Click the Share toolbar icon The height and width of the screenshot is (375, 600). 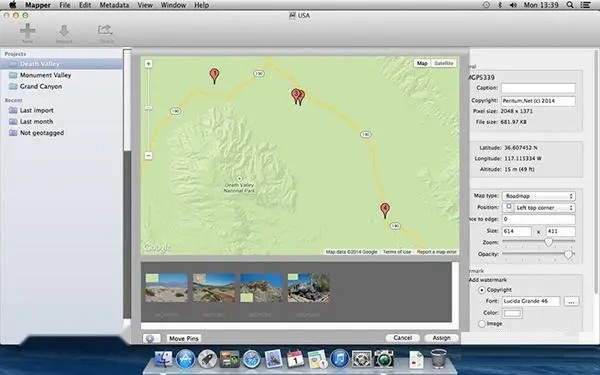[105, 30]
